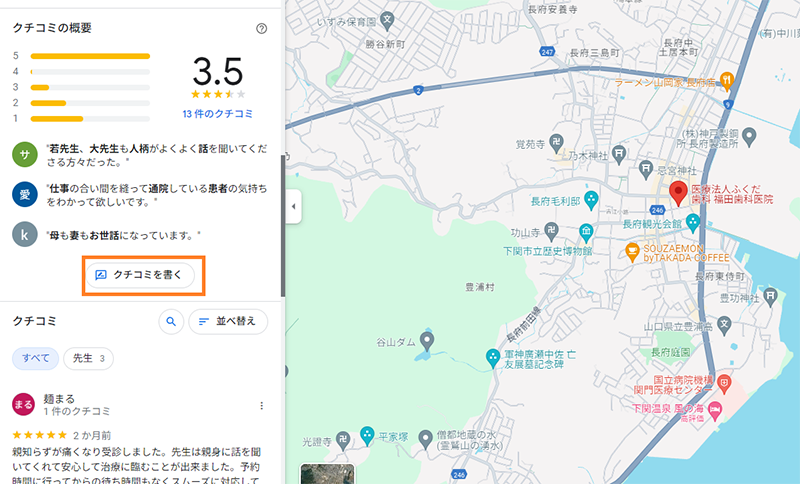Click 下関市立歴史博物館 museum marker
This screenshot has width=800, height=484.
[x=586, y=234]
